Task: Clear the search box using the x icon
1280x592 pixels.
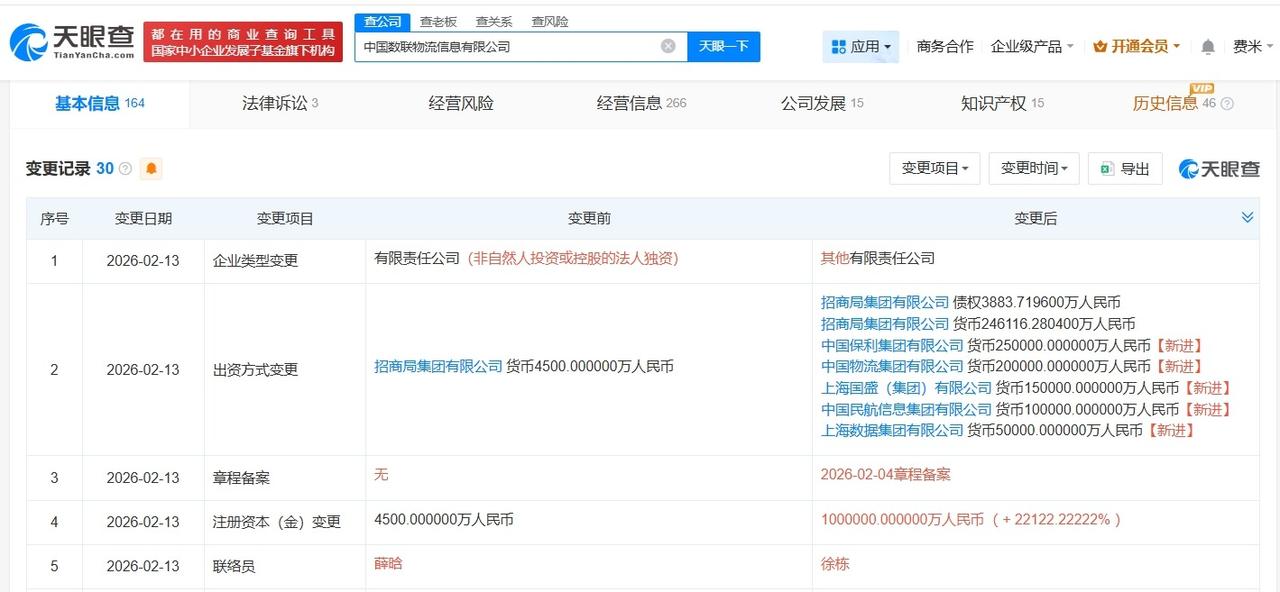Action: (667, 45)
